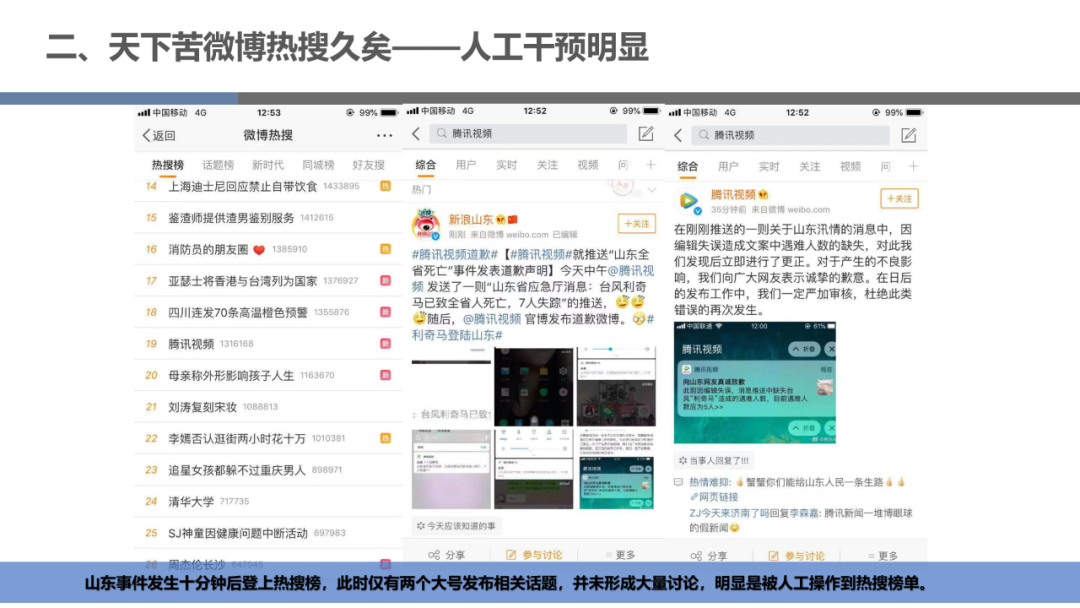Switch to the 同城榜 tab
Viewport: 1080px width, 608px height.
[x=318, y=165]
